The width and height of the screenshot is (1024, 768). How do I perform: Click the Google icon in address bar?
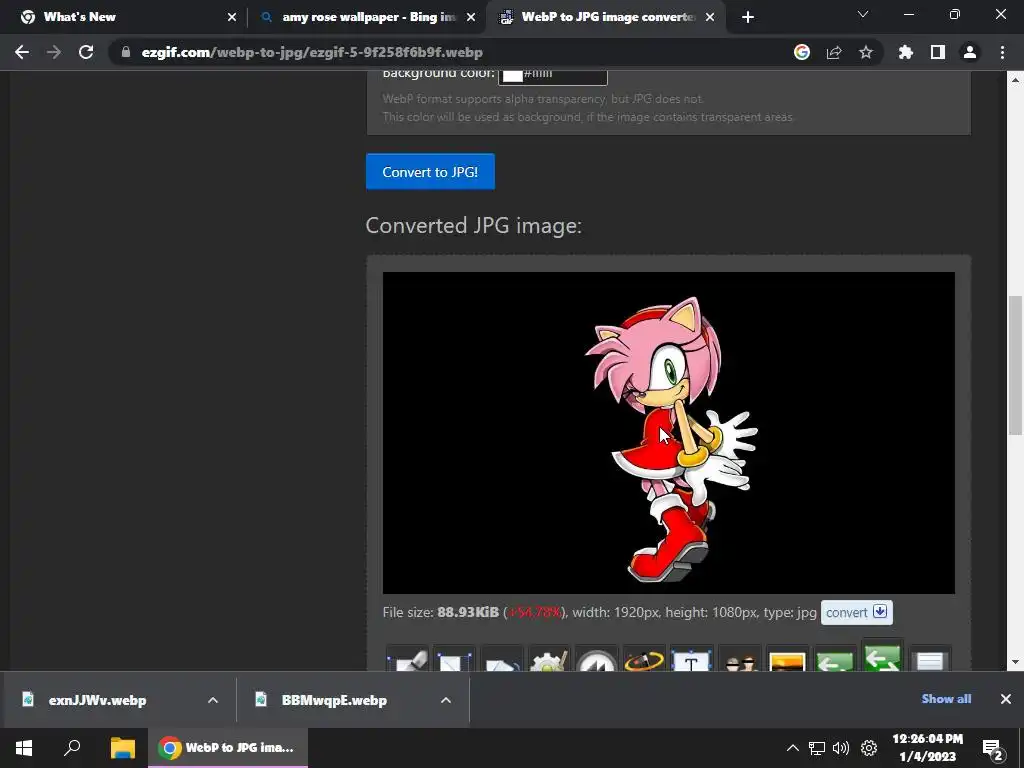(802, 52)
